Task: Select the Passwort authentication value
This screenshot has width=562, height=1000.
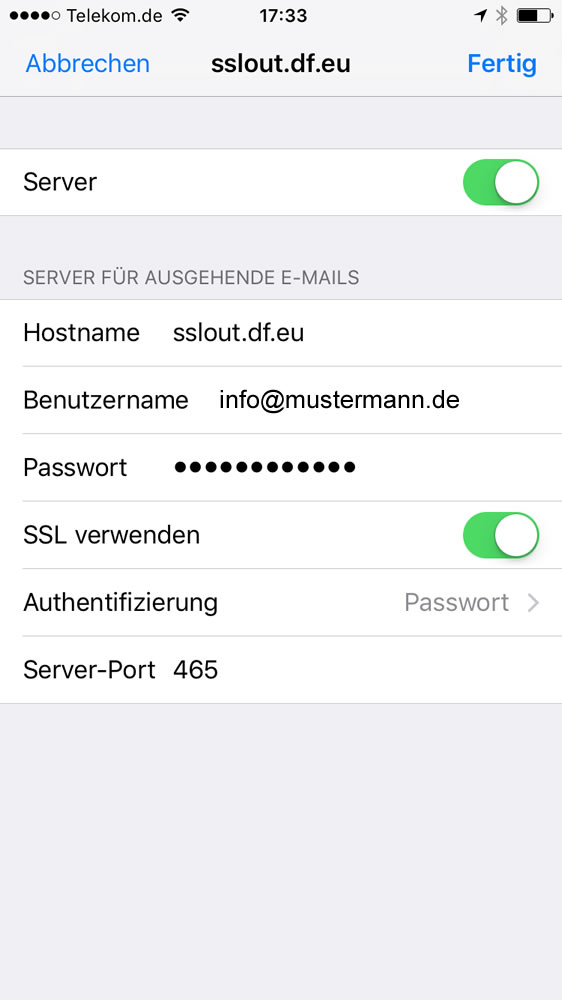Action: pos(456,603)
